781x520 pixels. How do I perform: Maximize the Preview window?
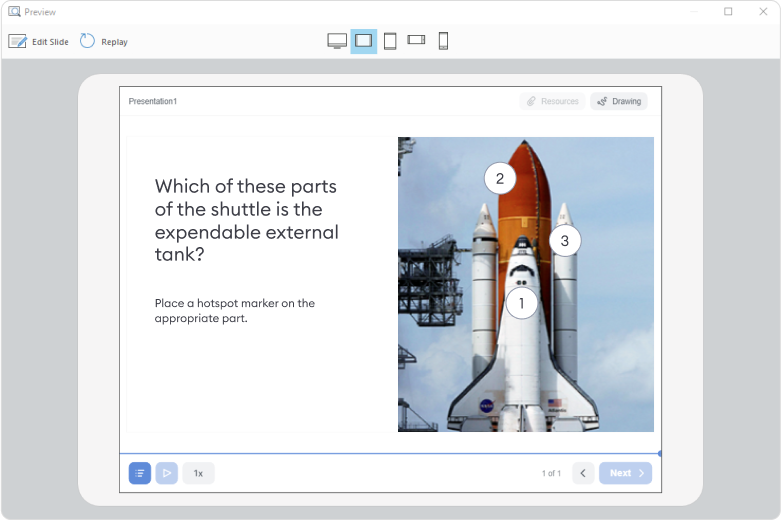click(728, 12)
